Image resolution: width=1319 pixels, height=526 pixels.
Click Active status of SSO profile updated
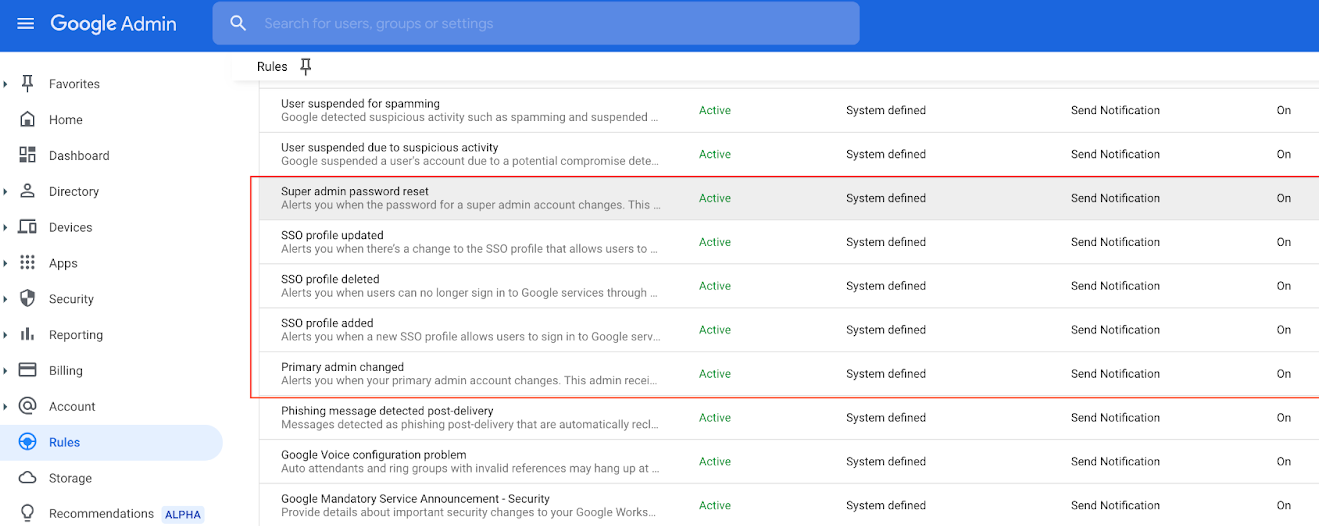[714, 242]
